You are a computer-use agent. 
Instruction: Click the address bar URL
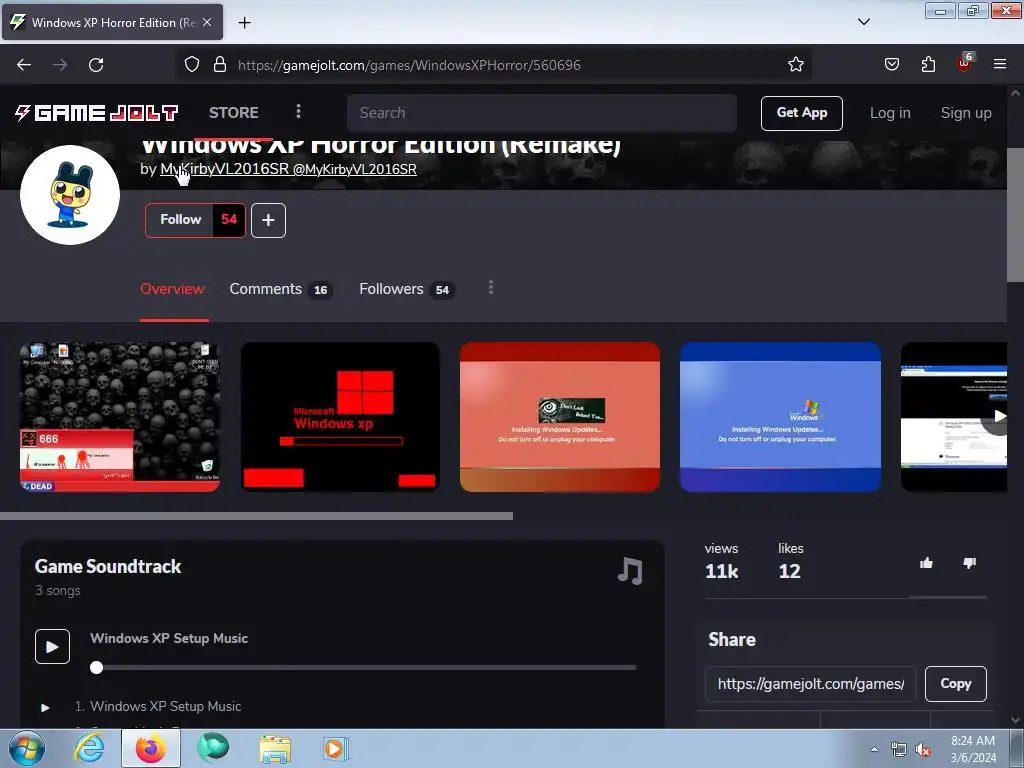(409, 65)
